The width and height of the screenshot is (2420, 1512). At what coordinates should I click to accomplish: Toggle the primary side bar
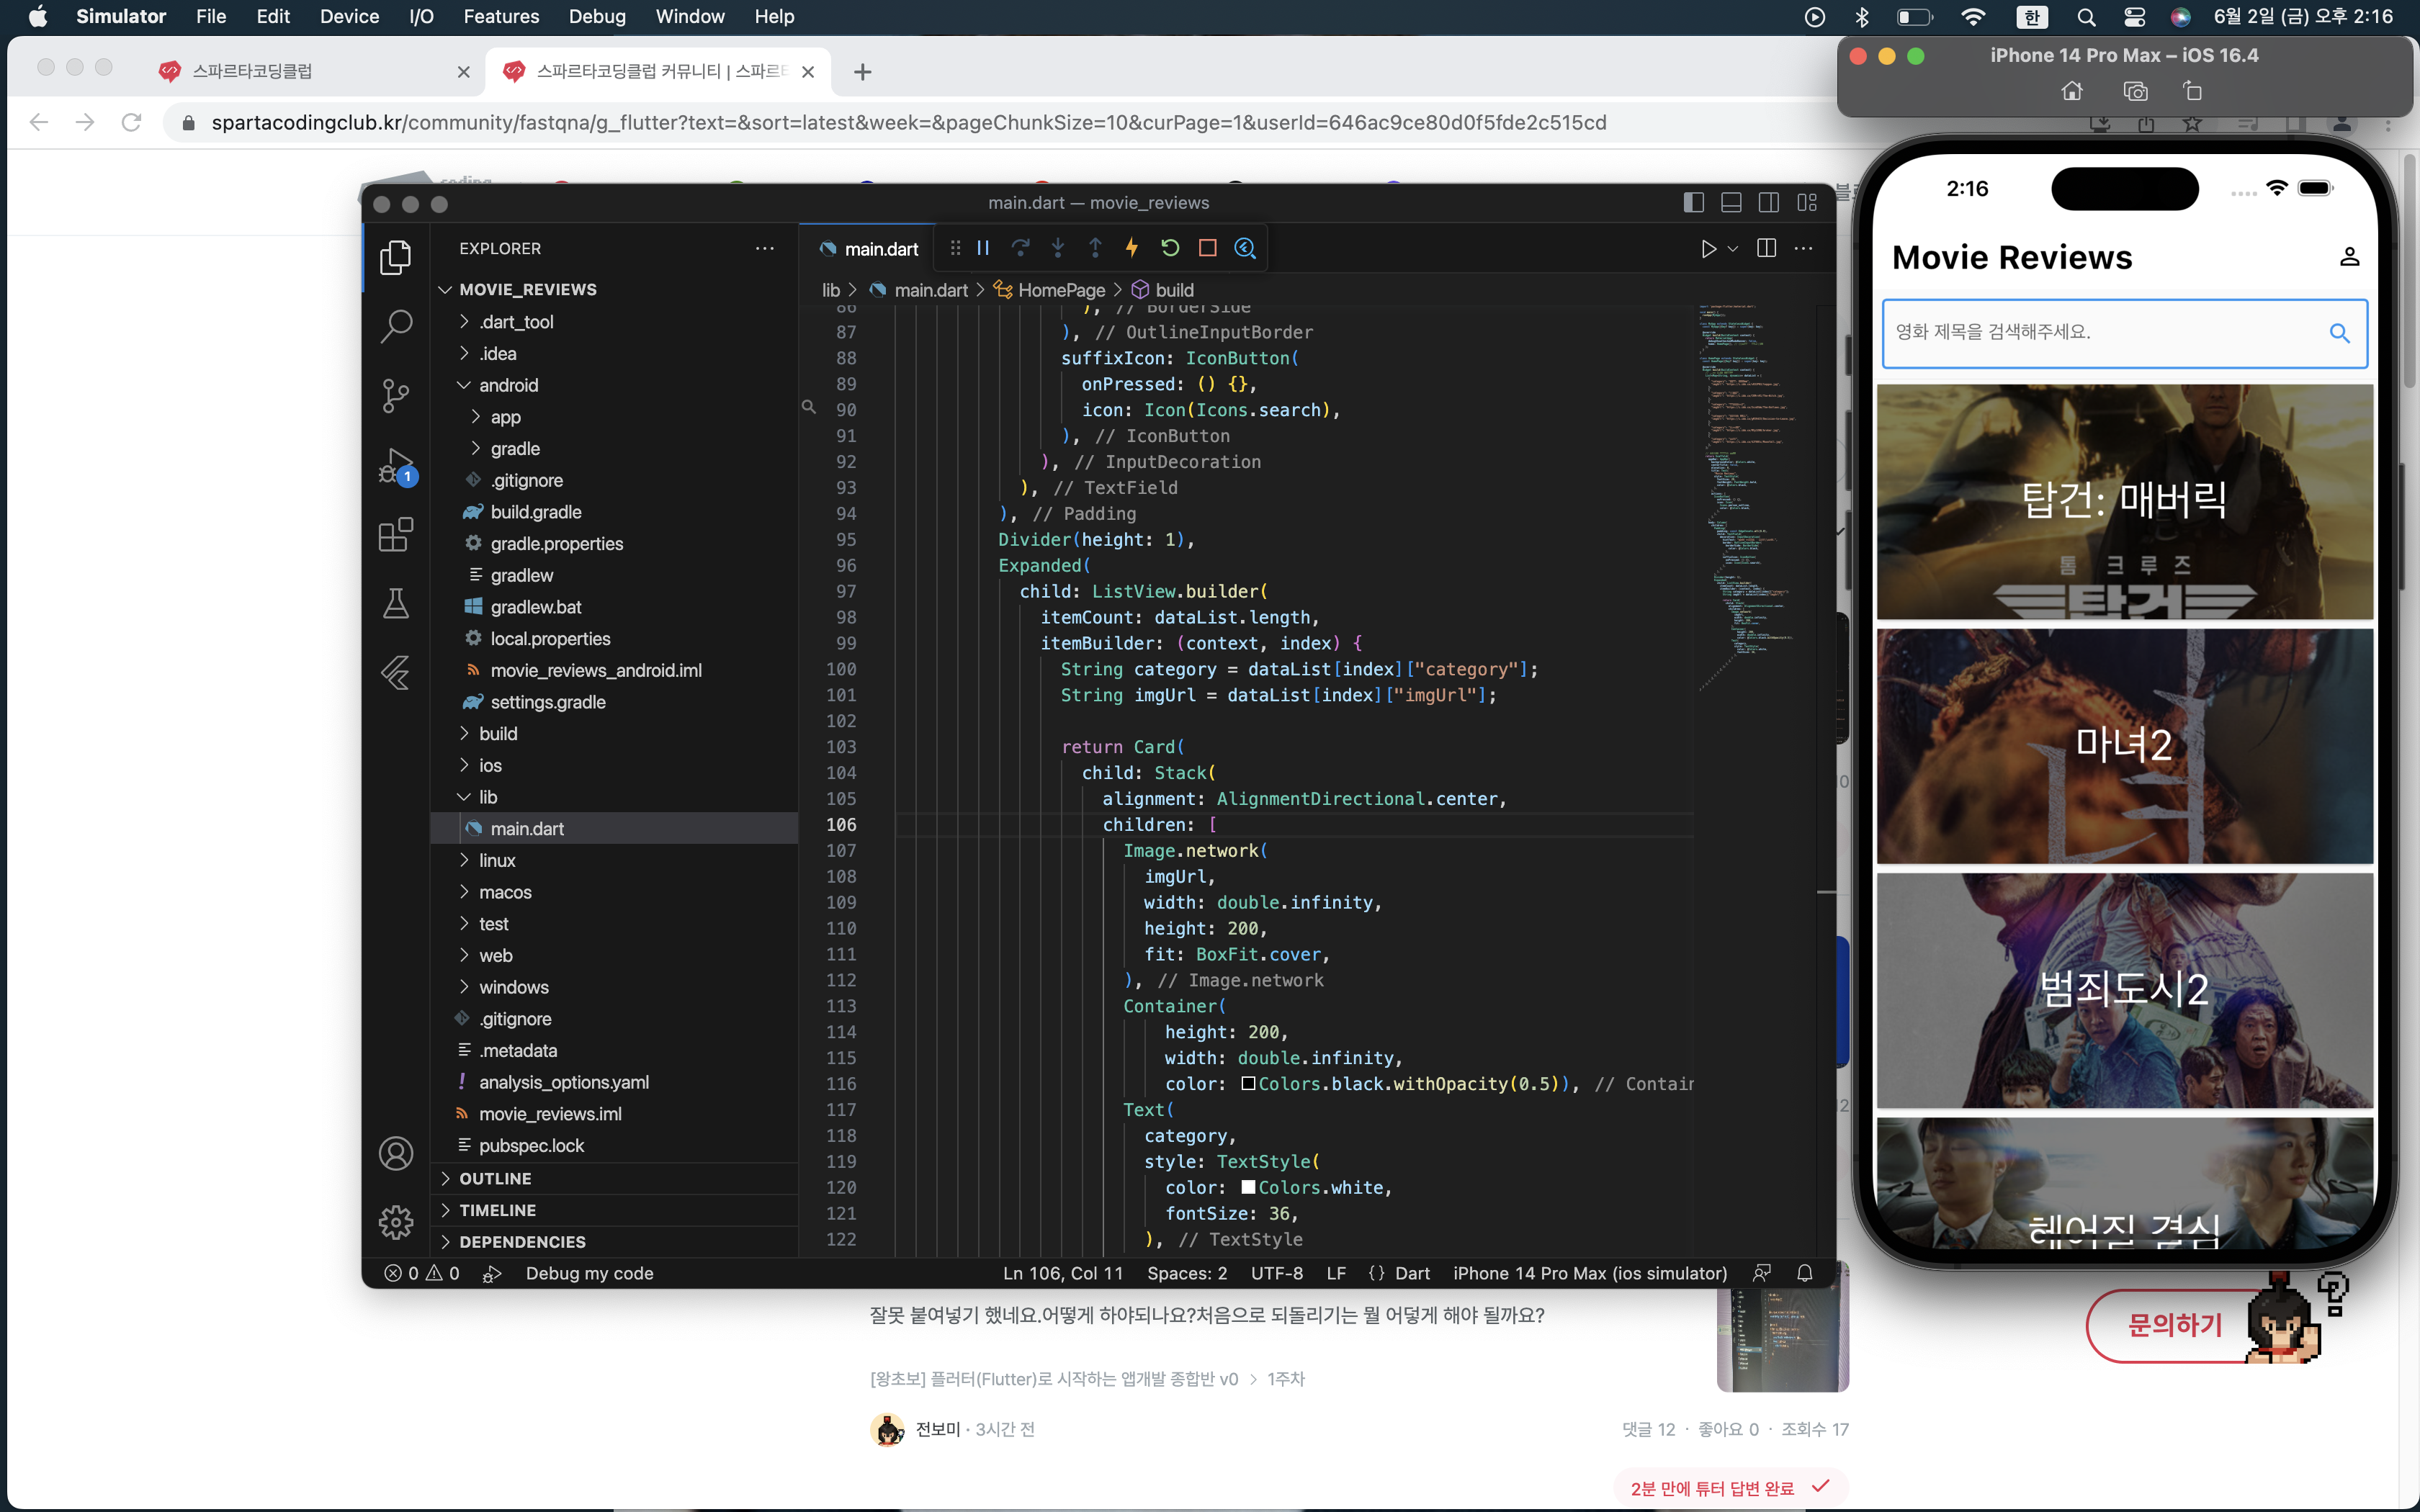[x=1694, y=203]
